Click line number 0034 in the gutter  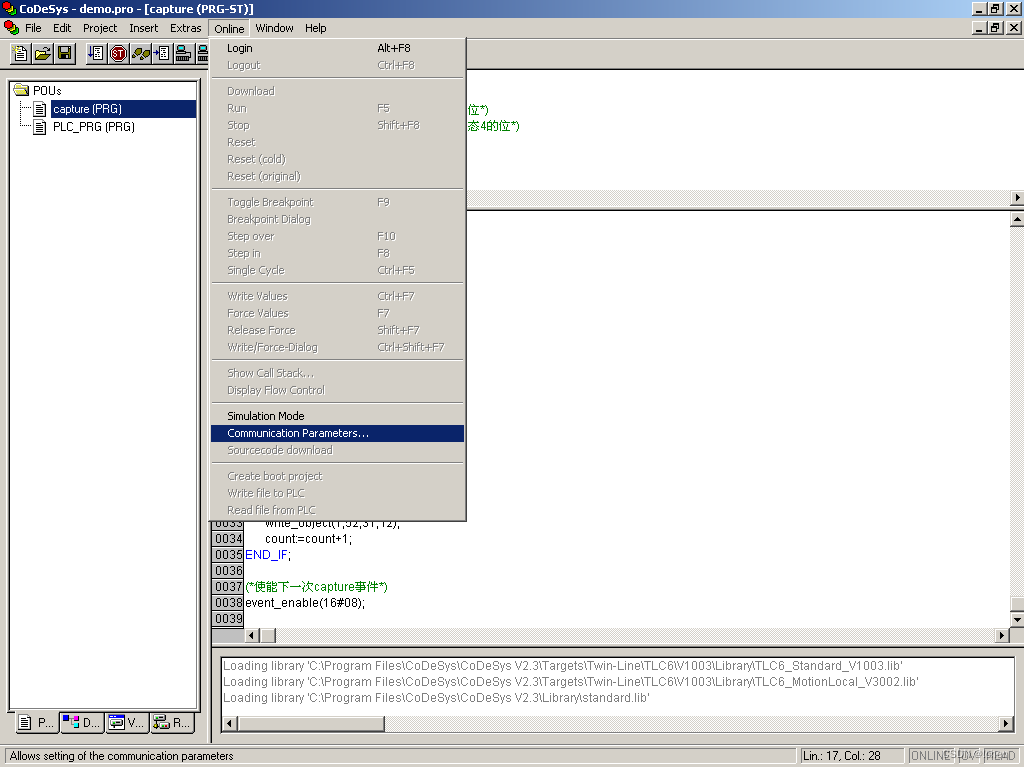pyautogui.click(x=229, y=539)
